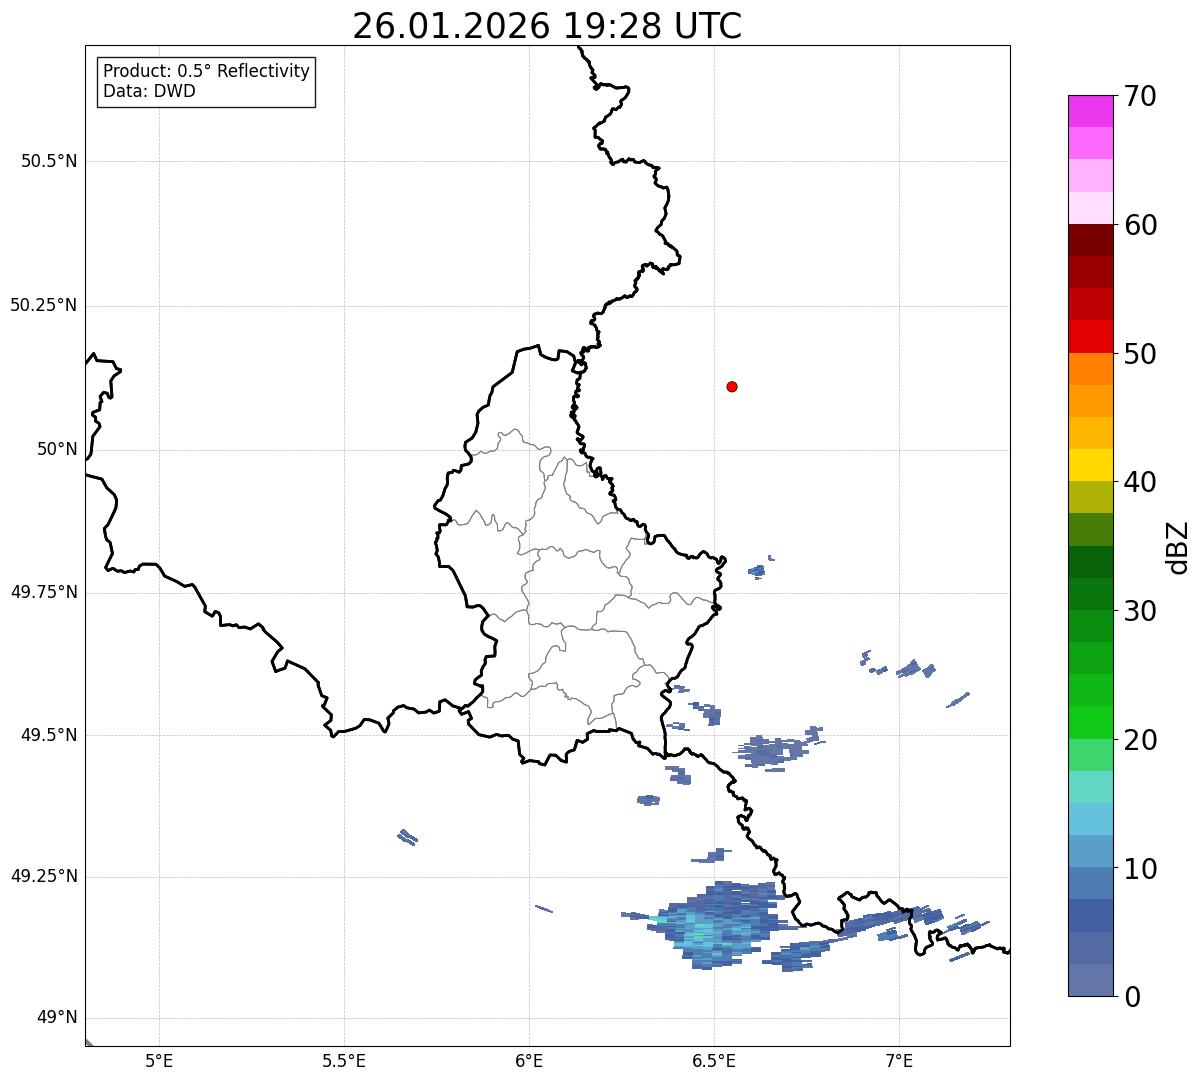The width and height of the screenshot is (1202, 1081).
Task: Click the 50°N latitude label
Action: [x=57, y=449]
